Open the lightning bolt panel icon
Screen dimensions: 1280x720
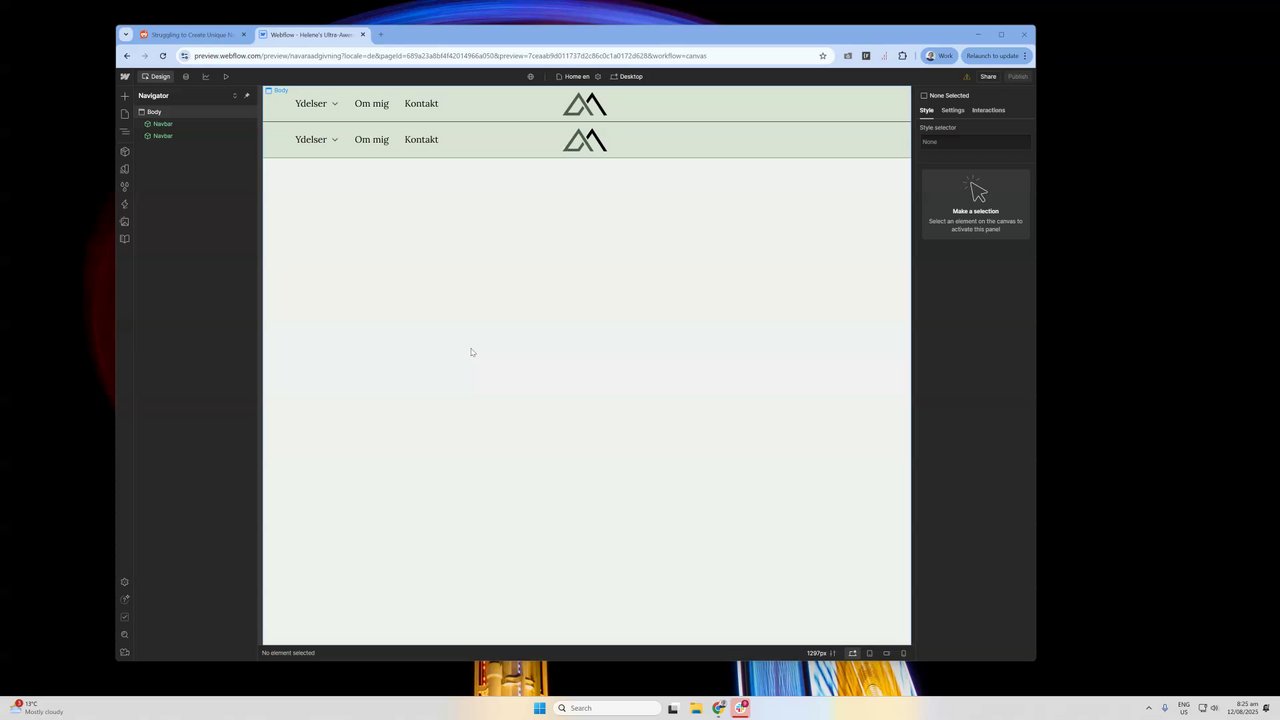[x=124, y=204]
